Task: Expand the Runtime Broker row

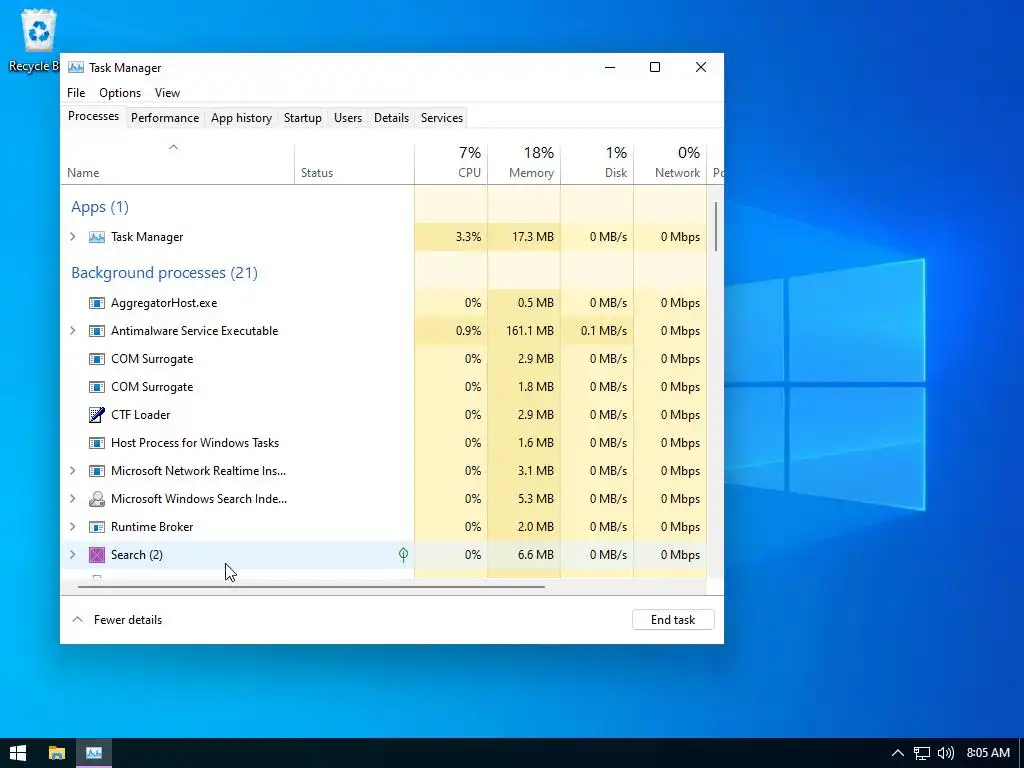Action: tap(72, 527)
